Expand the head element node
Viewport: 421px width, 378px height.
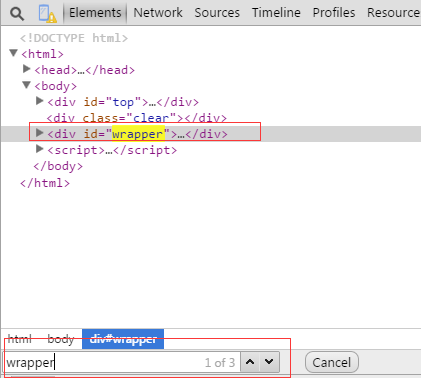tap(27, 69)
